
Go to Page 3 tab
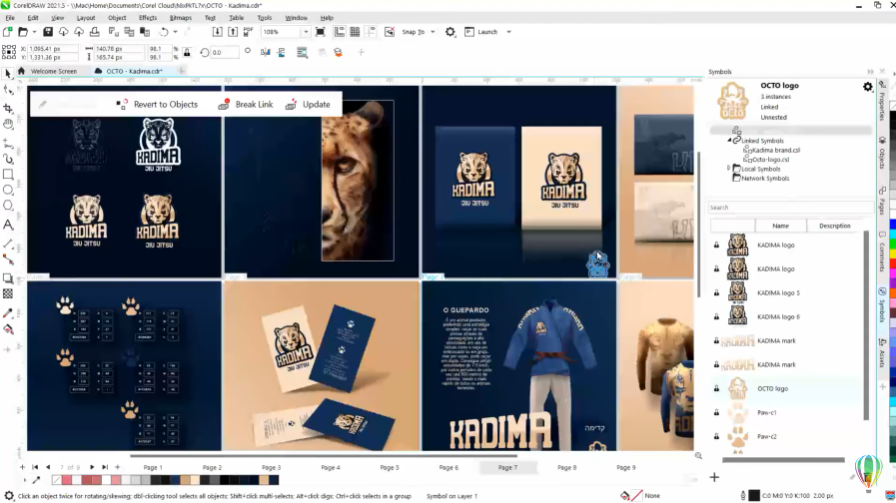(x=271, y=468)
